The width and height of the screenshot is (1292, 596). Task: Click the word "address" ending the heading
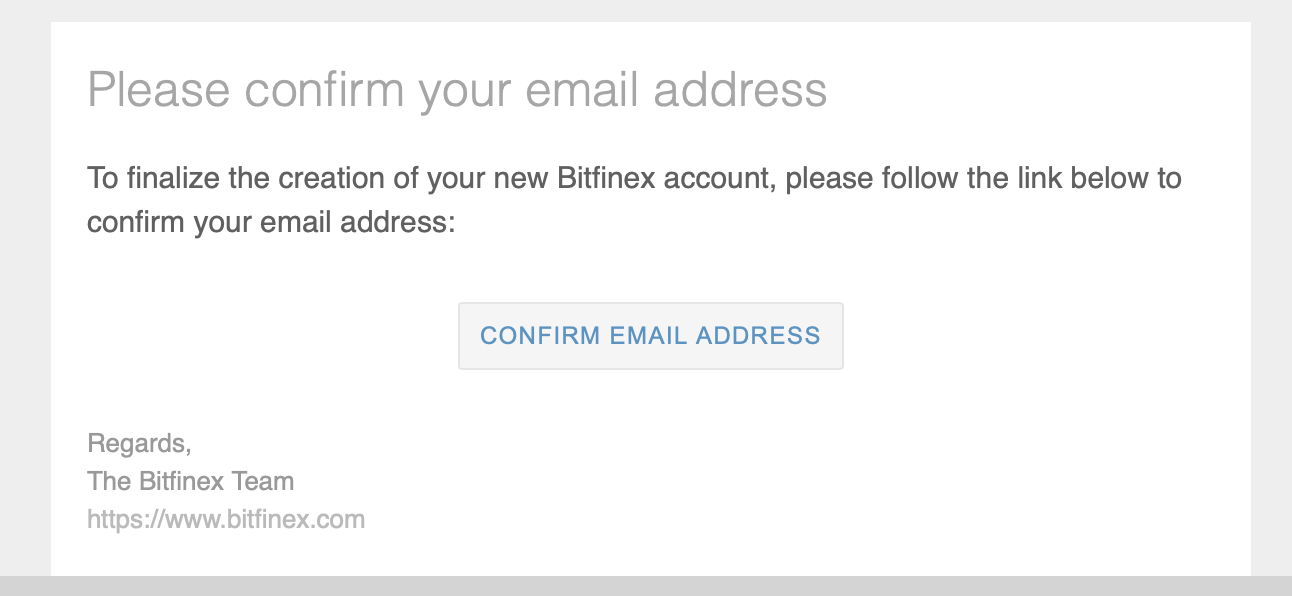point(739,91)
